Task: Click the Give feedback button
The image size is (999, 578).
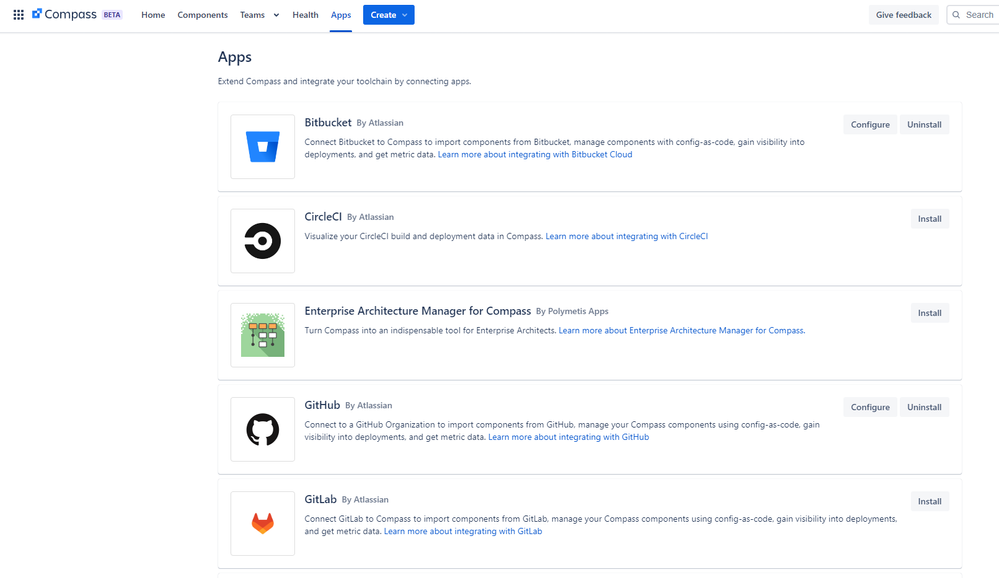Action: tap(903, 15)
